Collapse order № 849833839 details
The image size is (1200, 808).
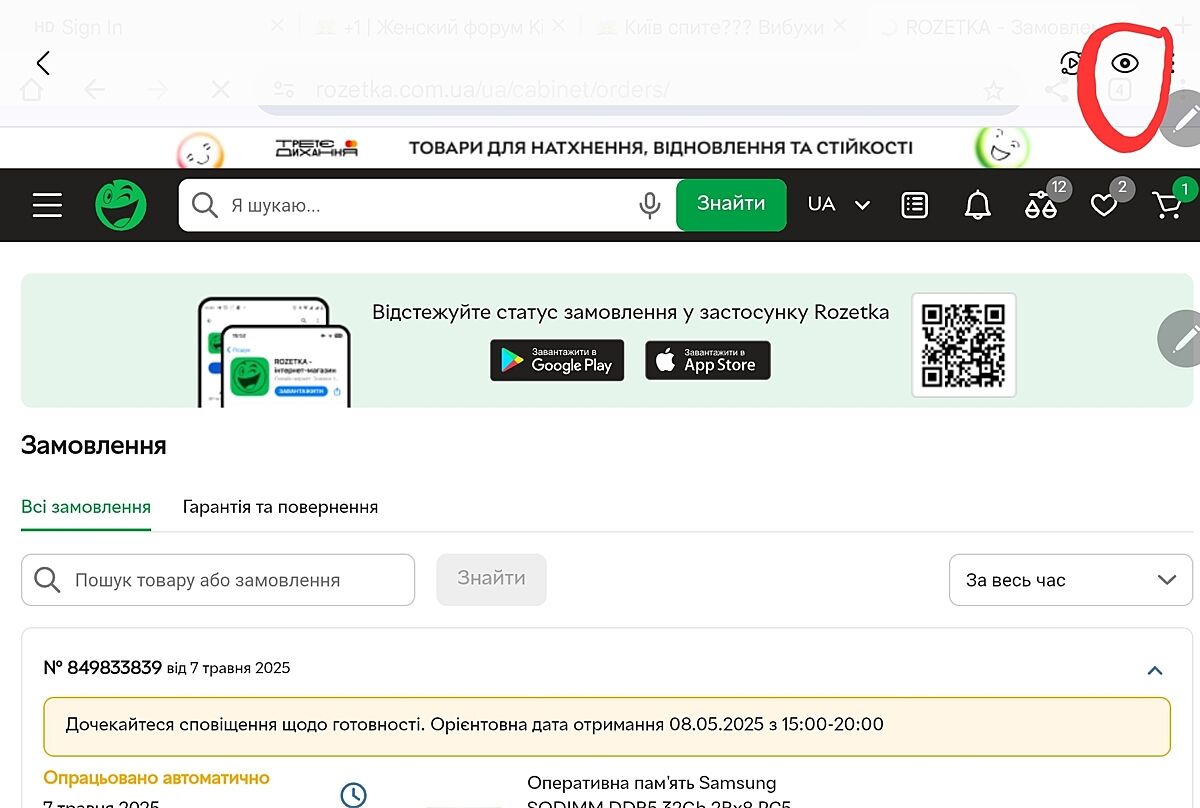coord(1155,670)
